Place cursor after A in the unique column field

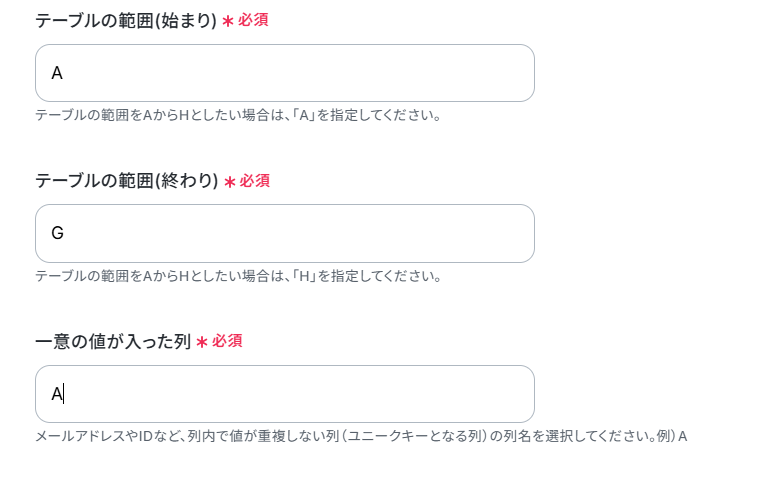point(64,394)
